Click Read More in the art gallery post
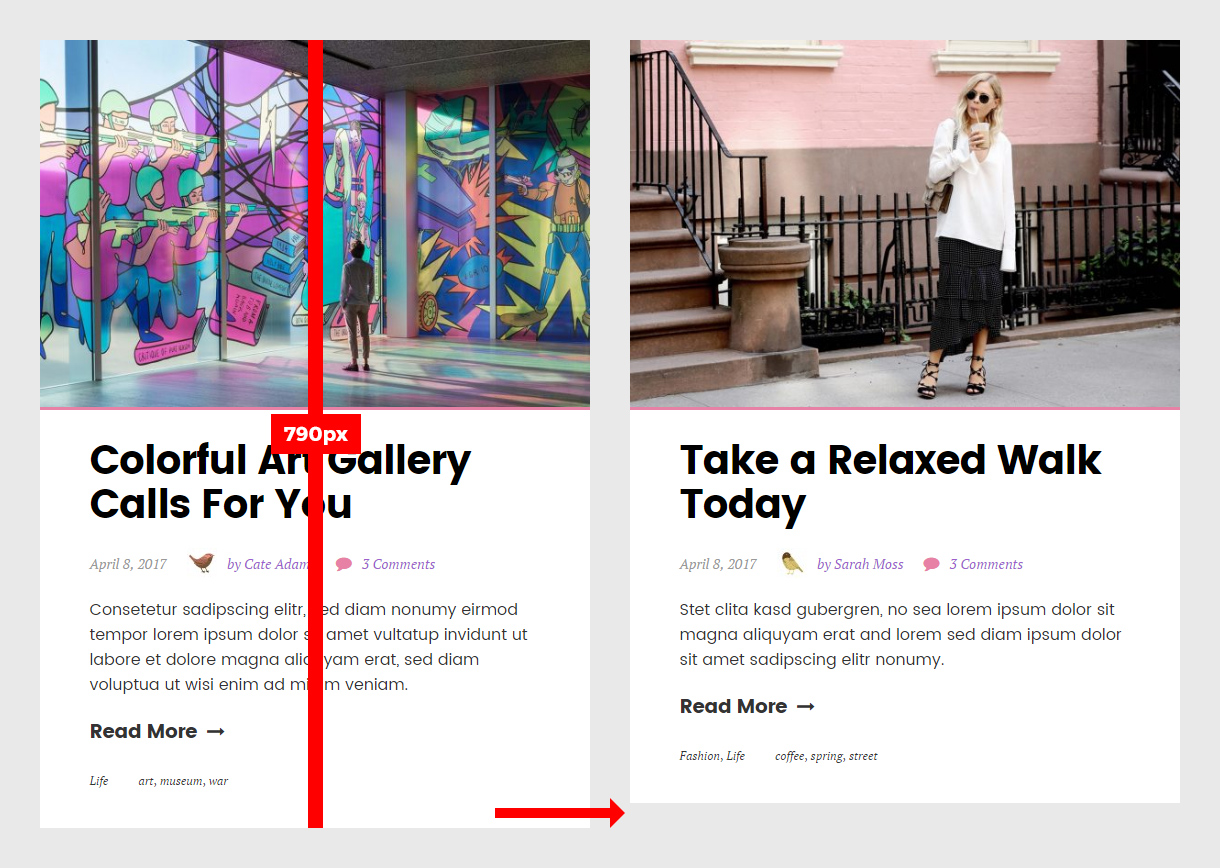Screen dimensions: 1220x868 click(x=143, y=731)
